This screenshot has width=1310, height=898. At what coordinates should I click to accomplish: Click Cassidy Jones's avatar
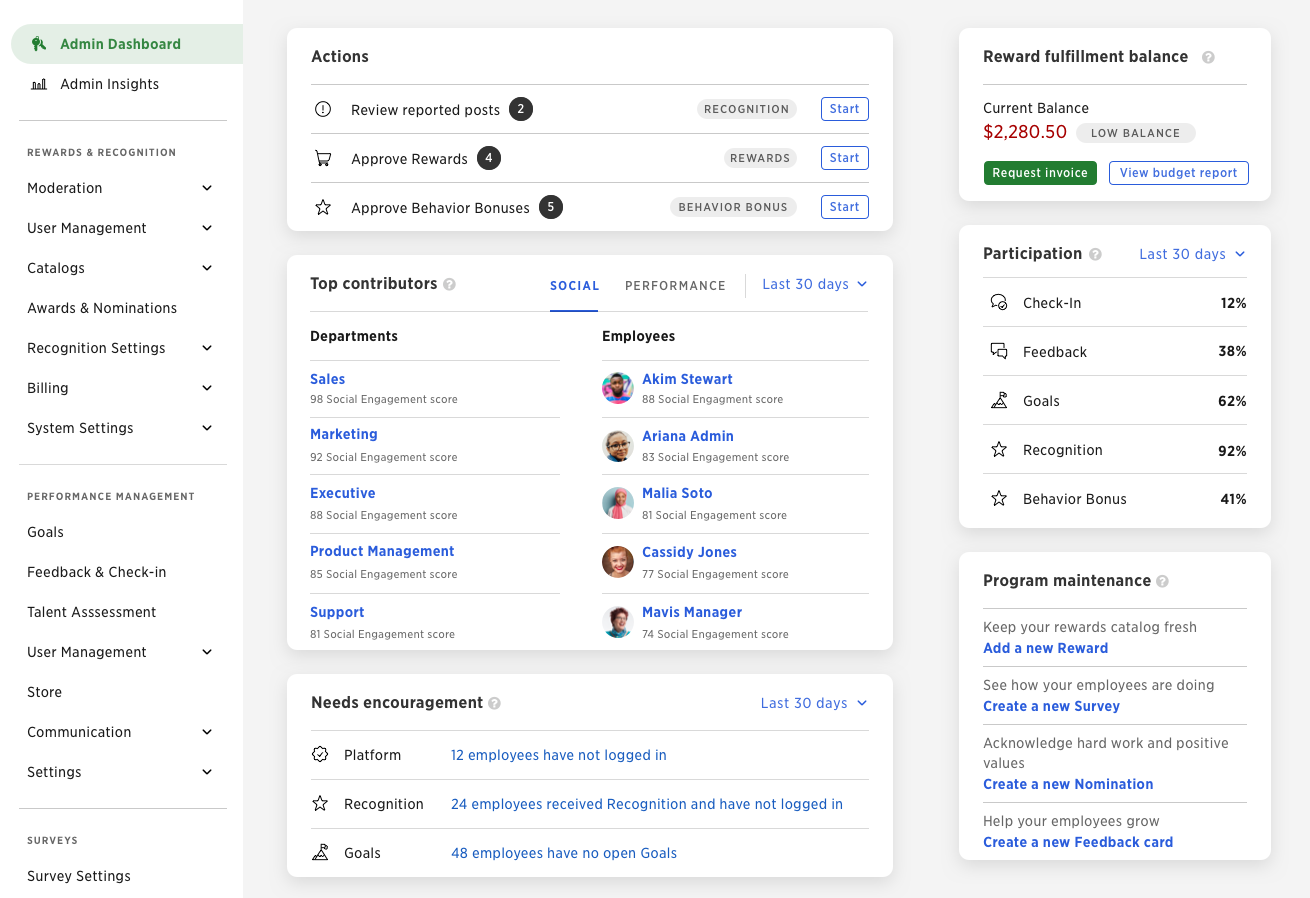pos(618,562)
